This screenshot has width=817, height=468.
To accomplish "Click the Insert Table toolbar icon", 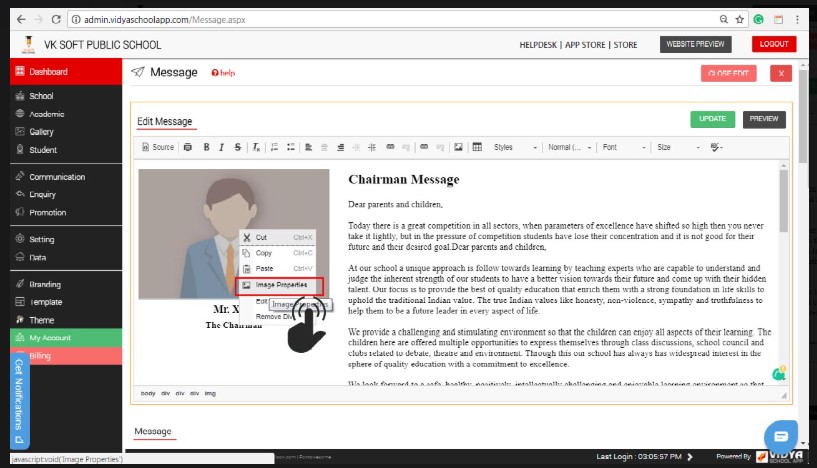I will pos(477,147).
